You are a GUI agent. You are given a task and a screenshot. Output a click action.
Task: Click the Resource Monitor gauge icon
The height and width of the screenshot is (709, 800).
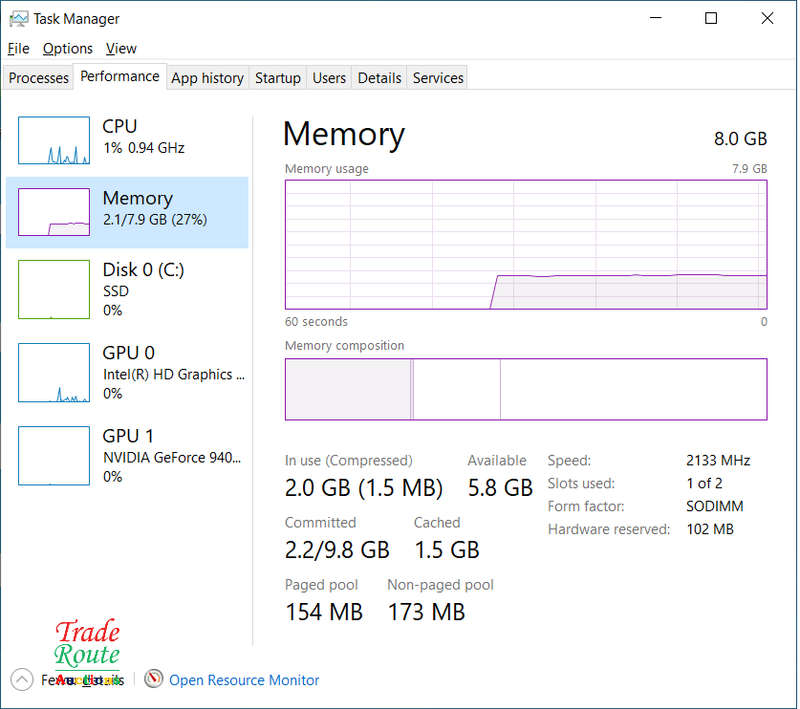tap(153, 679)
